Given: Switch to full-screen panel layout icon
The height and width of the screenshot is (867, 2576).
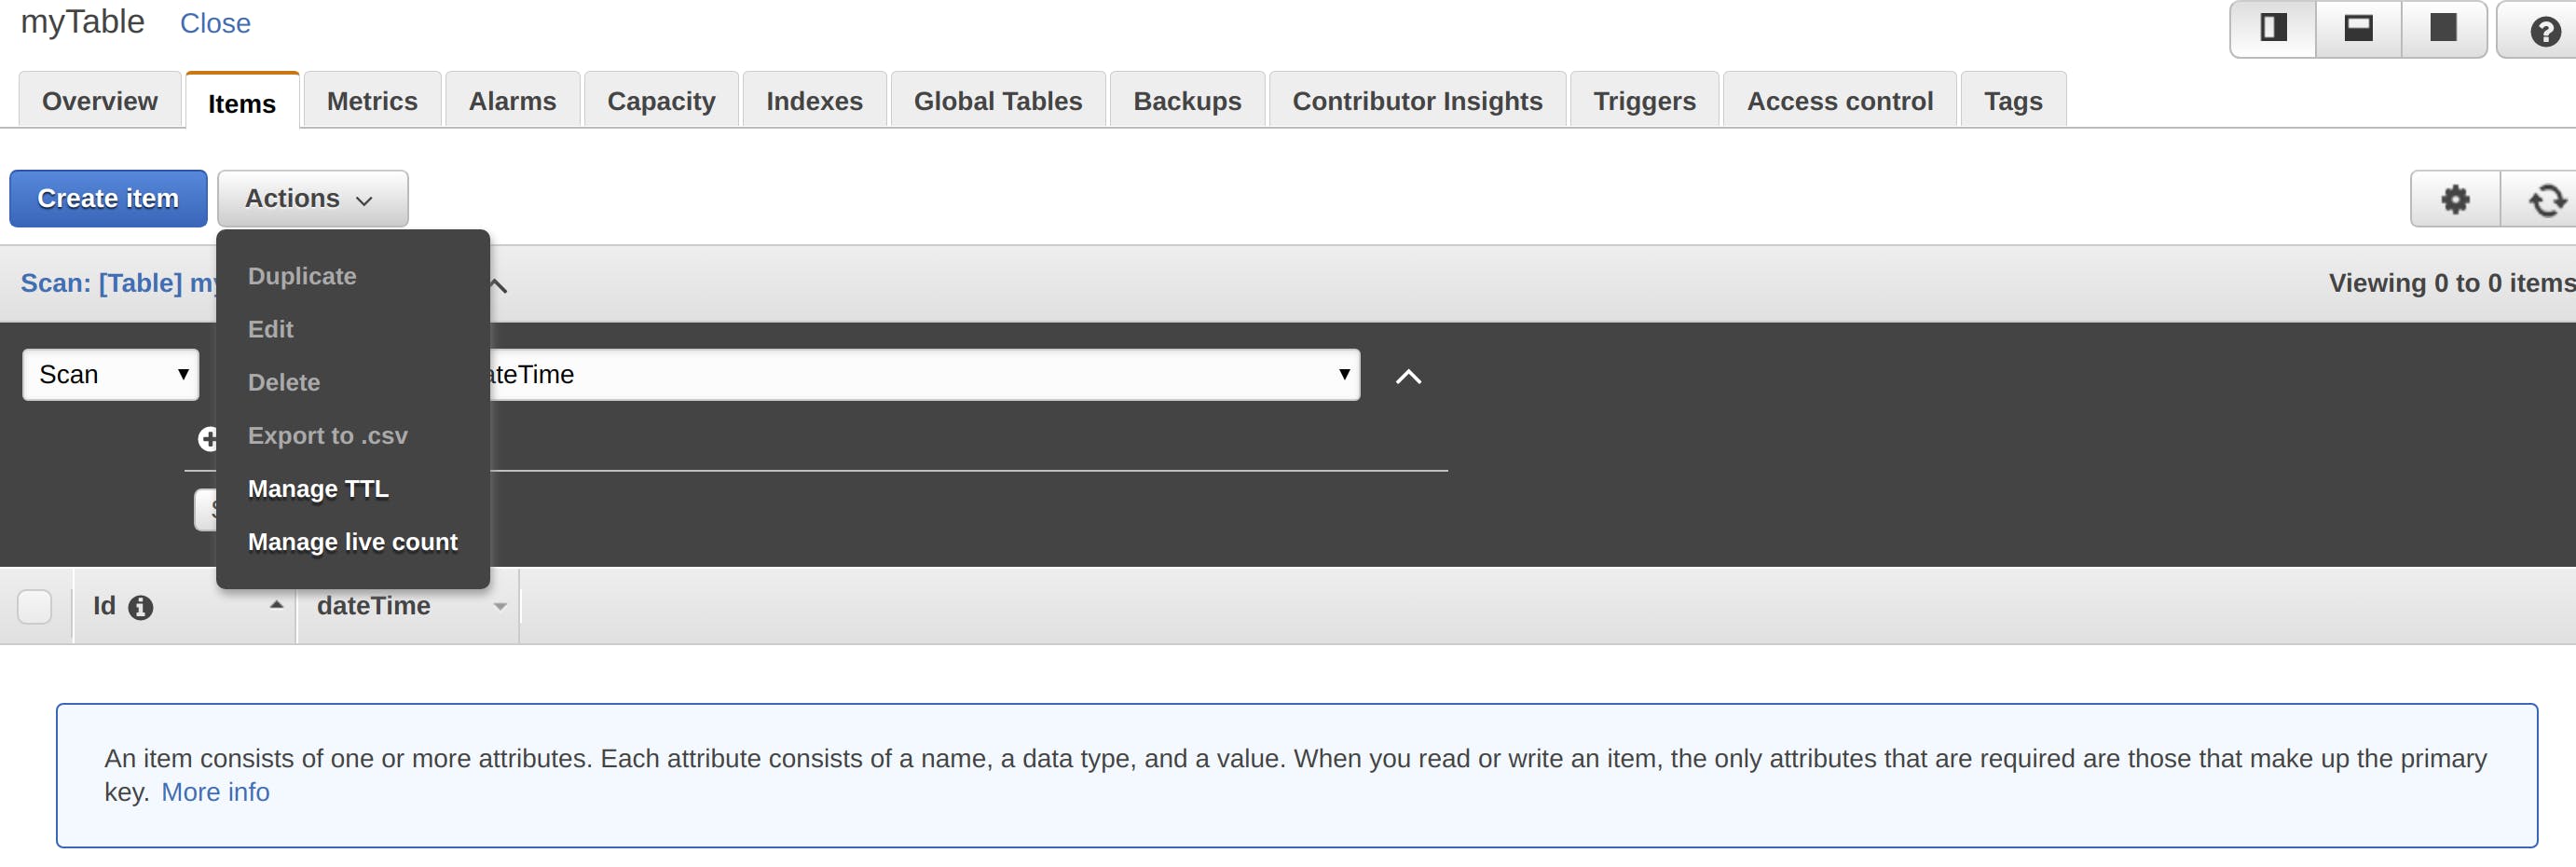Looking at the screenshot, I should click(2444, 29).
